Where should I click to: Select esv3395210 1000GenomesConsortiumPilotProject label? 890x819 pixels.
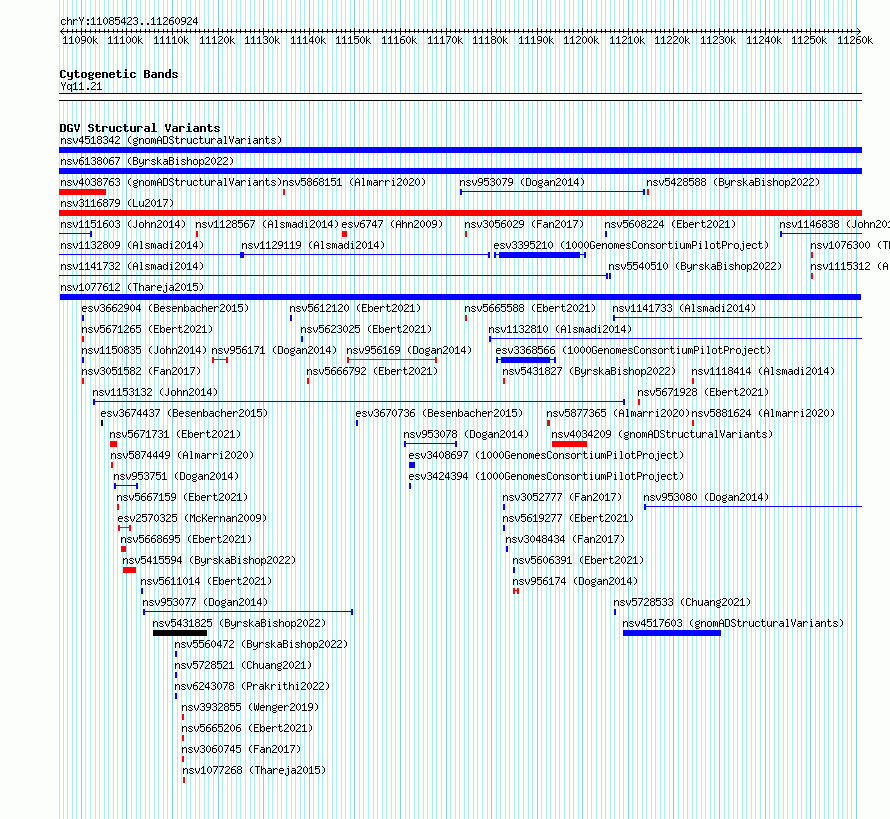[x=631, y=245]
